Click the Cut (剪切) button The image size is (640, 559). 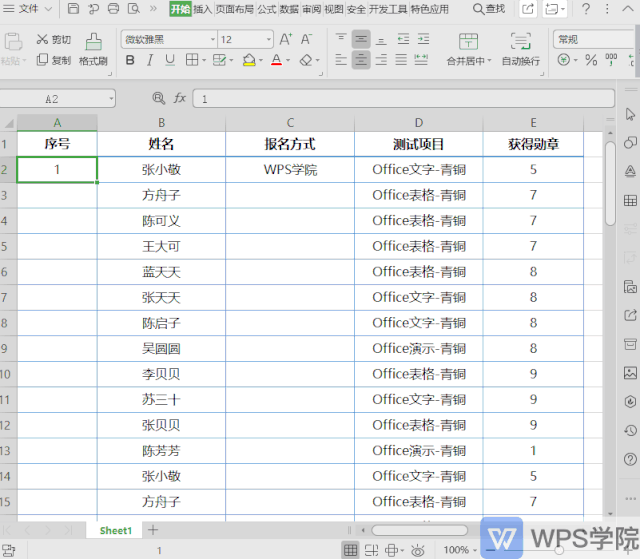pos(53,40)
